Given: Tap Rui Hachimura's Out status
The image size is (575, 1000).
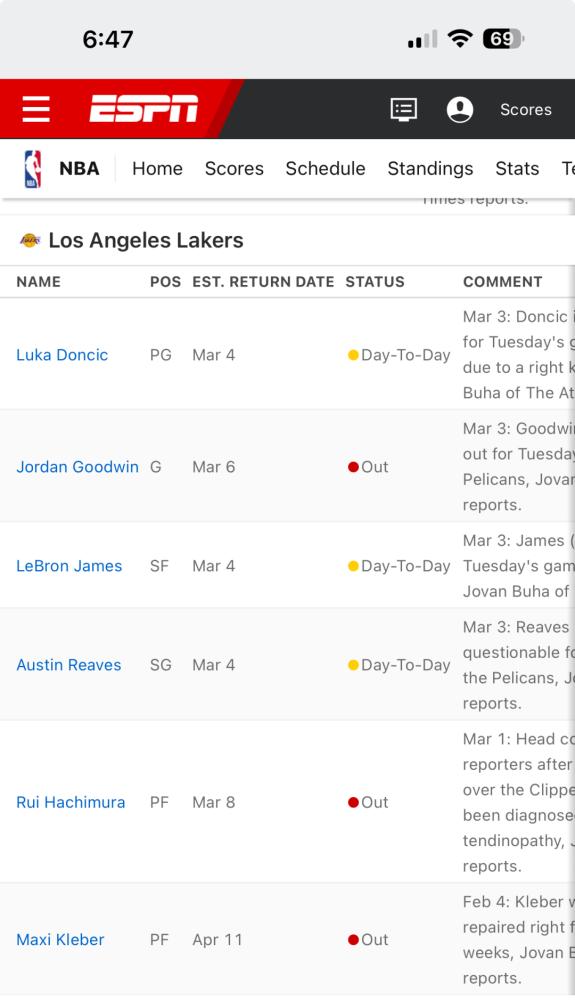Looking at the screenshot, I should [368, 802].
